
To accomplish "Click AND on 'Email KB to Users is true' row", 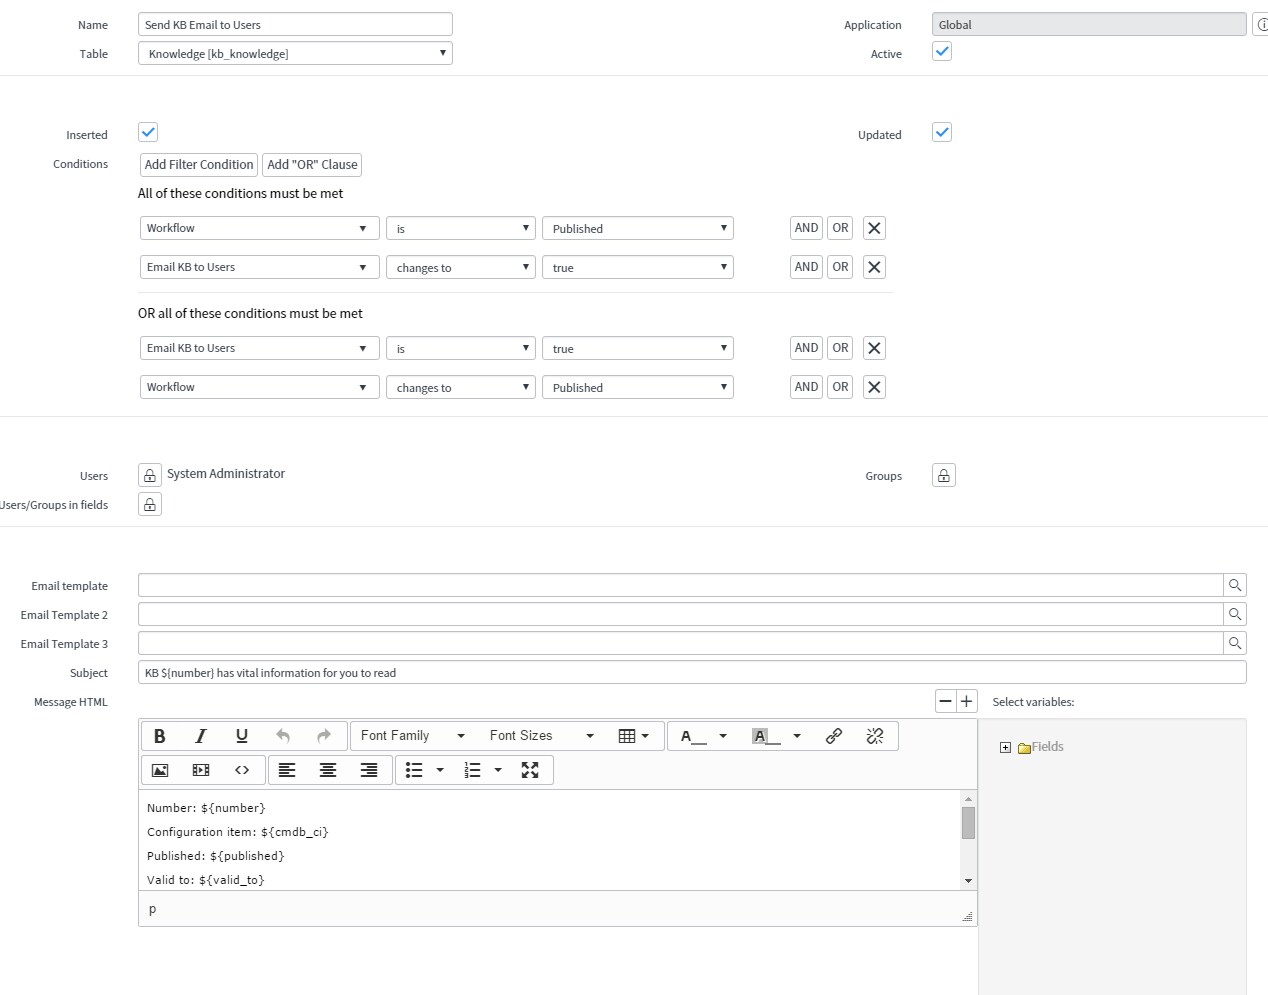I will (806, 348).
